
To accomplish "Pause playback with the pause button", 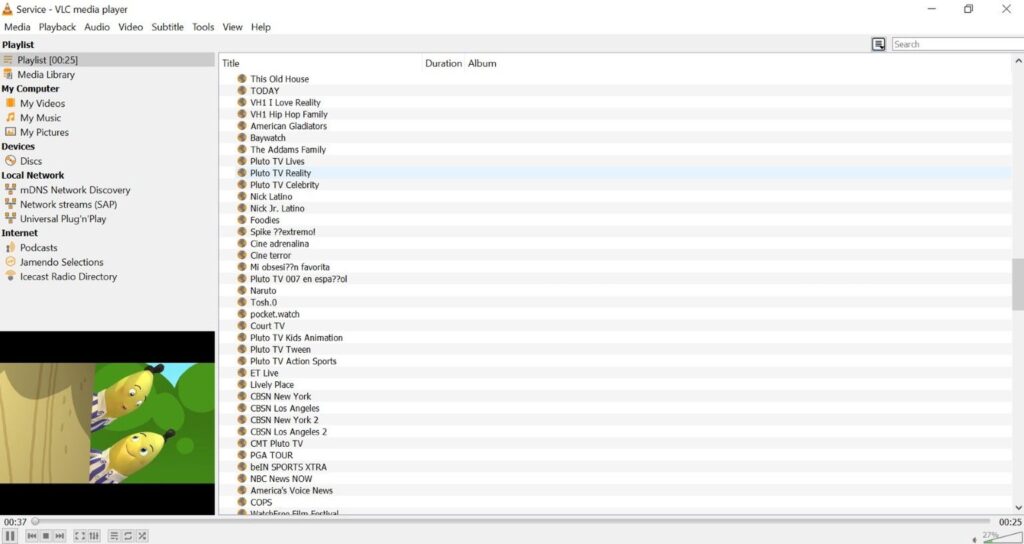I will pyautogui.click(x=10, y=536).
